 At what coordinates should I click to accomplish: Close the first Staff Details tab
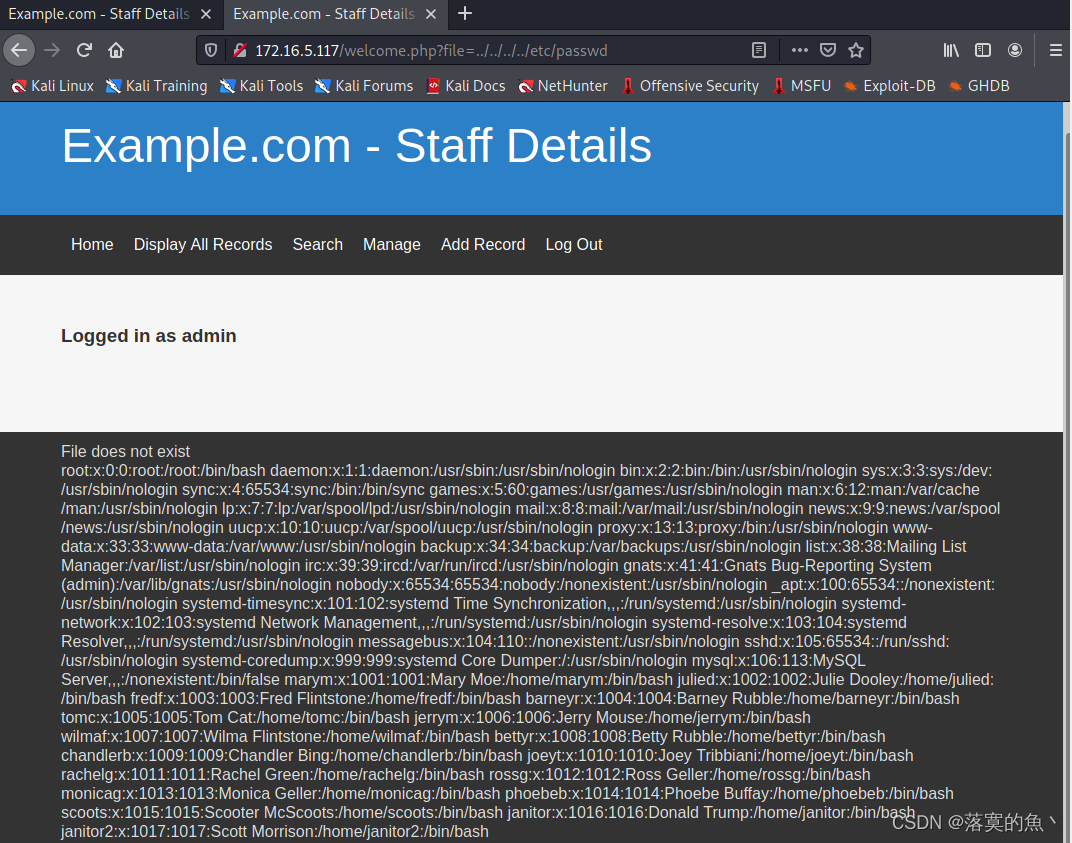point(206,14)
